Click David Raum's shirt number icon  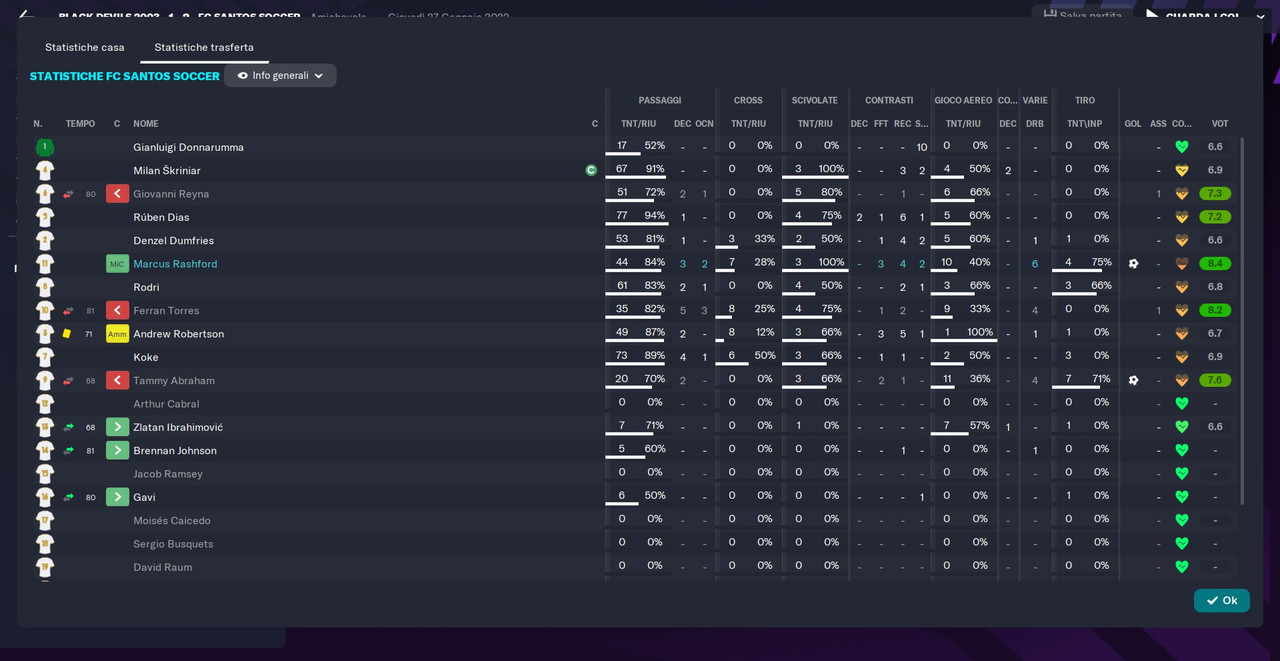coord(45,567)
